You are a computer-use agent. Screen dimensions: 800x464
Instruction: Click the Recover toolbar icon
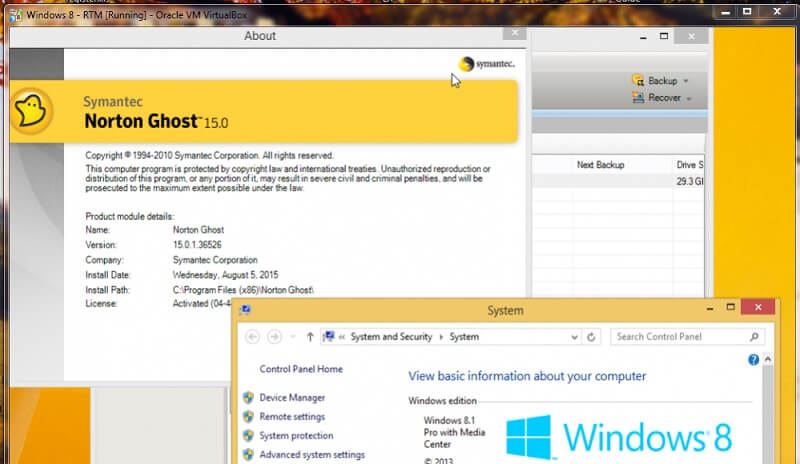click(638, 97)
